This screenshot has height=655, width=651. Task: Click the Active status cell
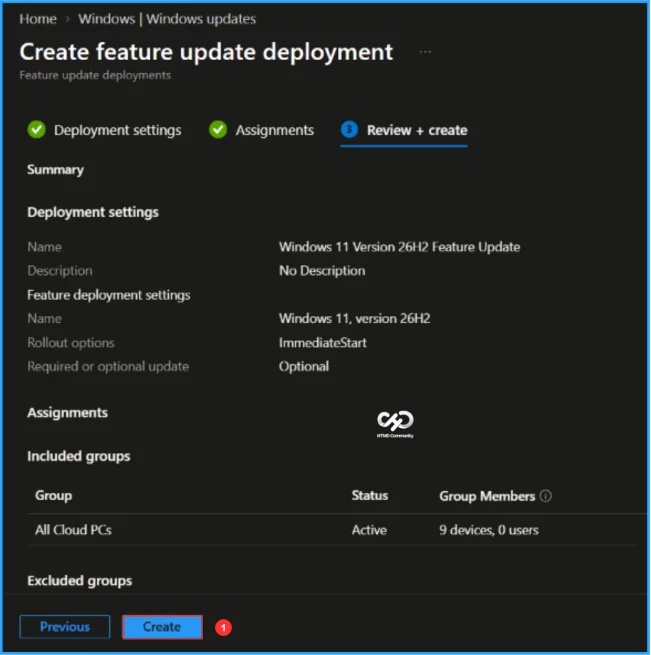369,530
